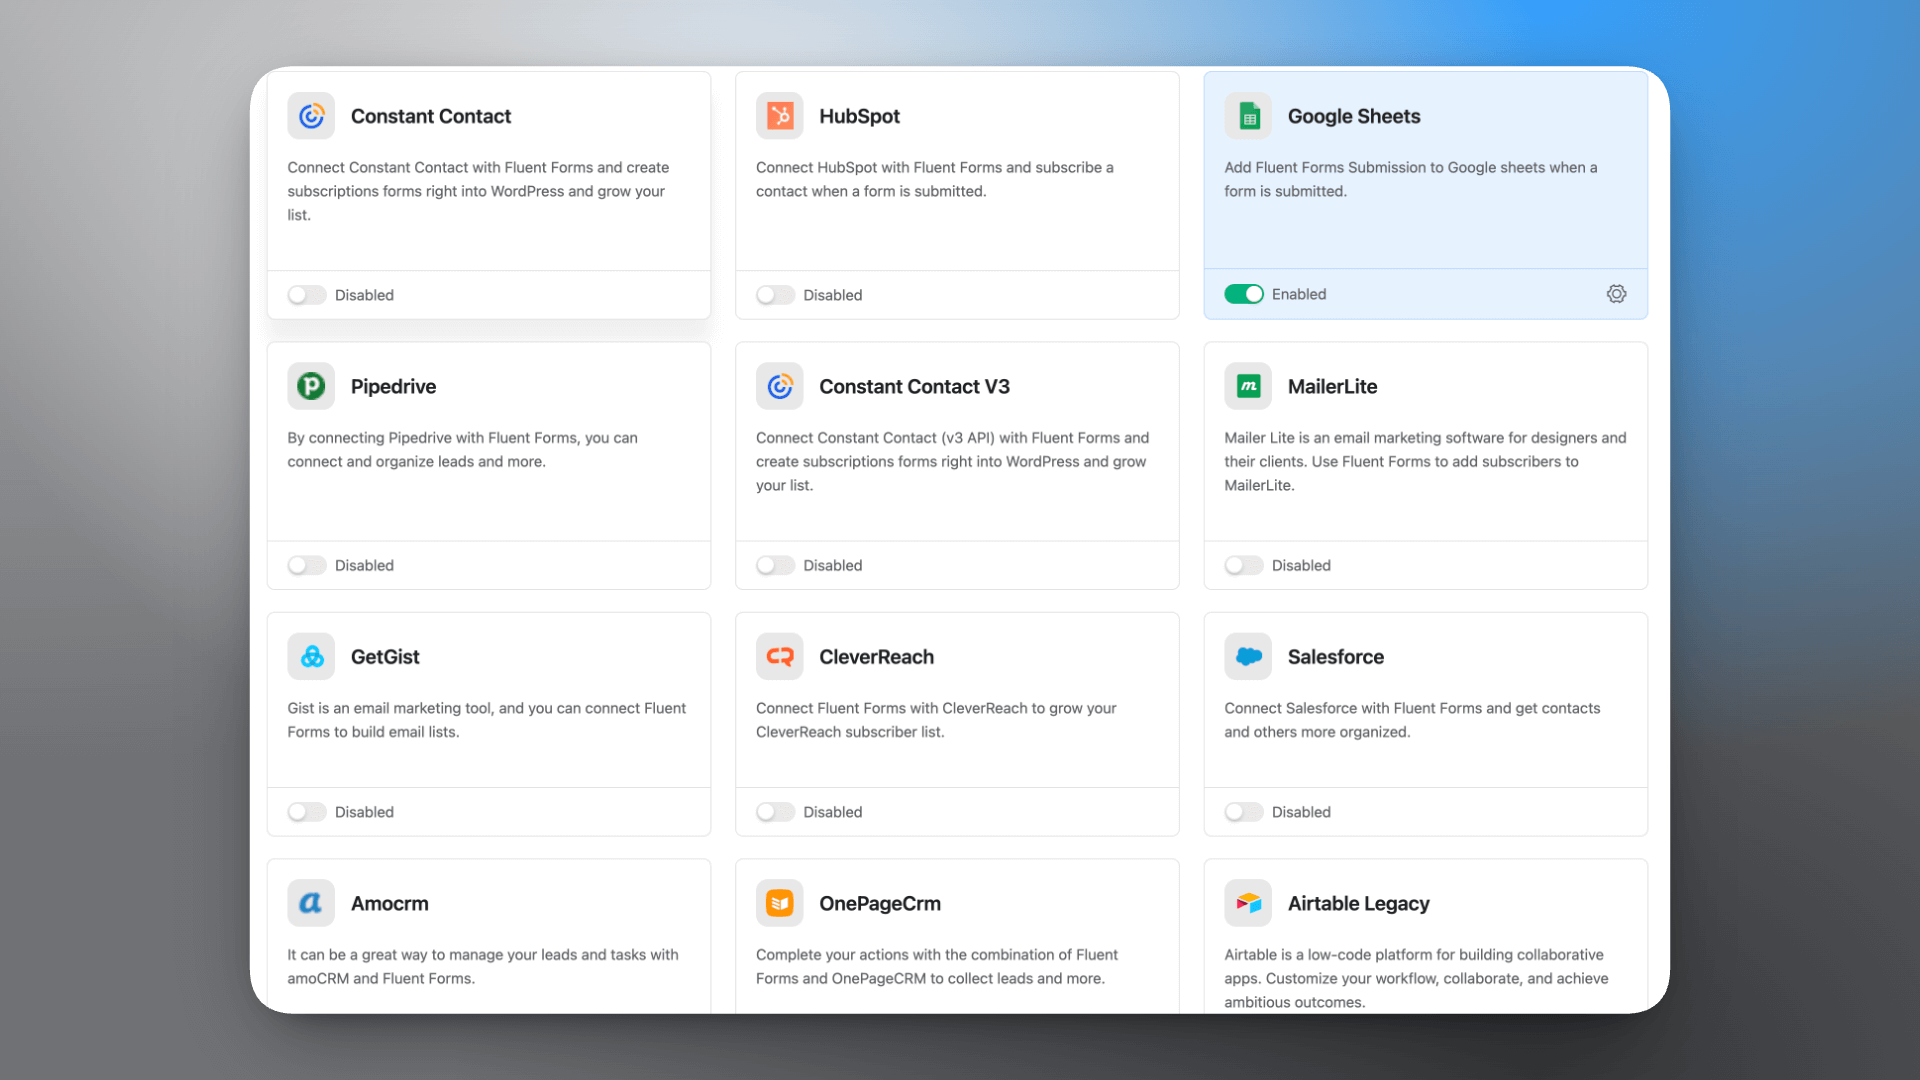
Task: Click the HubSpot logo icon
Action: (779, 116)
